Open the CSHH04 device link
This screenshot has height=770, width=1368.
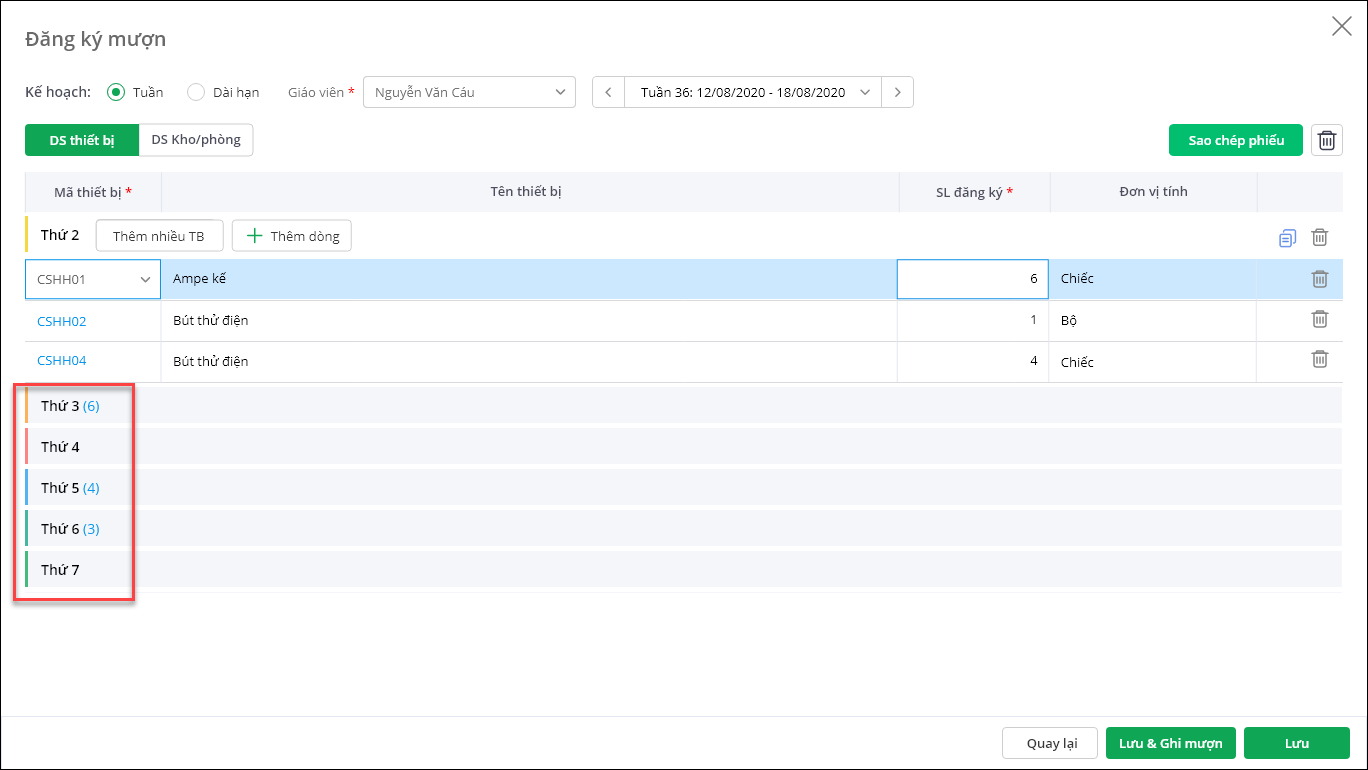coord(62,360)
